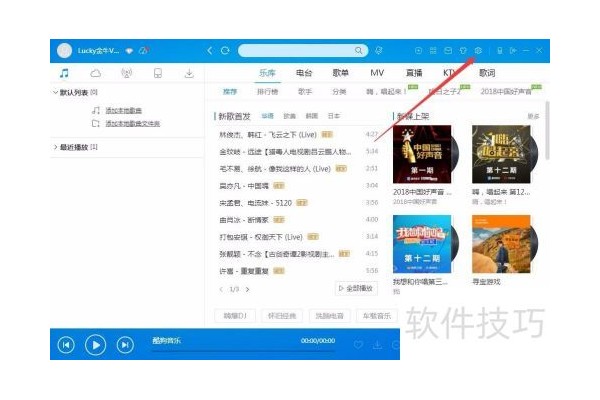This screenshot has height=400, width=600.
Task: Open the cloud music sidebar tab
Action: (95, 73)
